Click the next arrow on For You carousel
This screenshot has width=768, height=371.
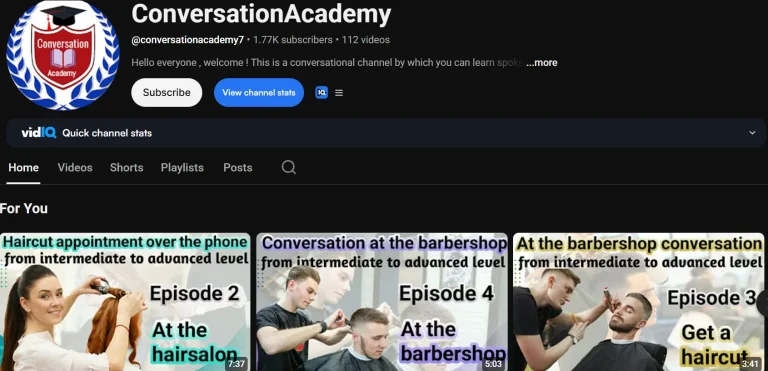pos(763,303)
